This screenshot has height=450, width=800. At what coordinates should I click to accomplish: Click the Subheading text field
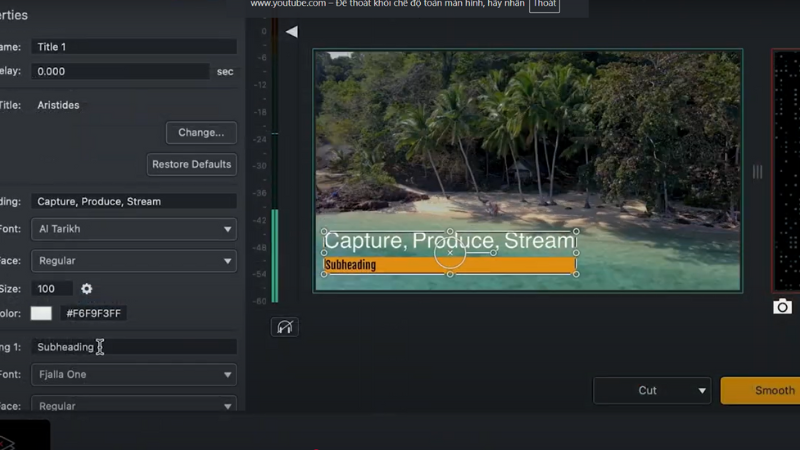(134, 347)
